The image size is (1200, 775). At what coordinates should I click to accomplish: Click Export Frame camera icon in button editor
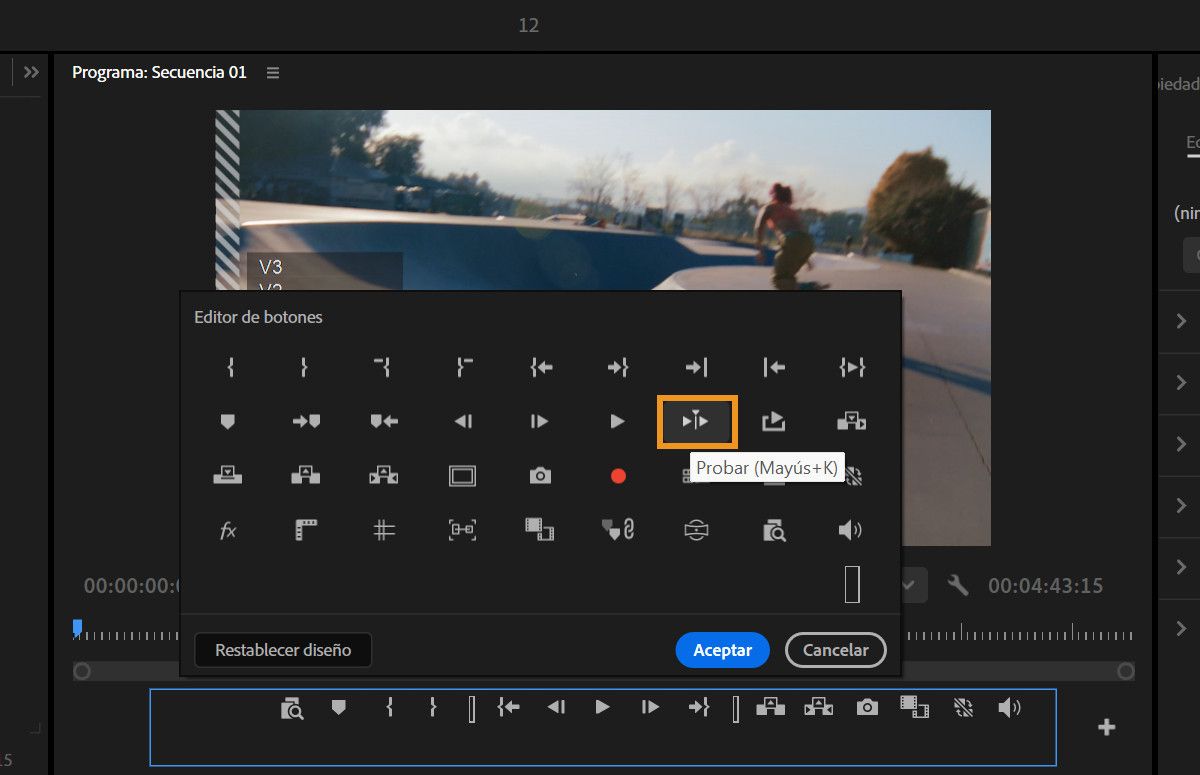[540, 476]
